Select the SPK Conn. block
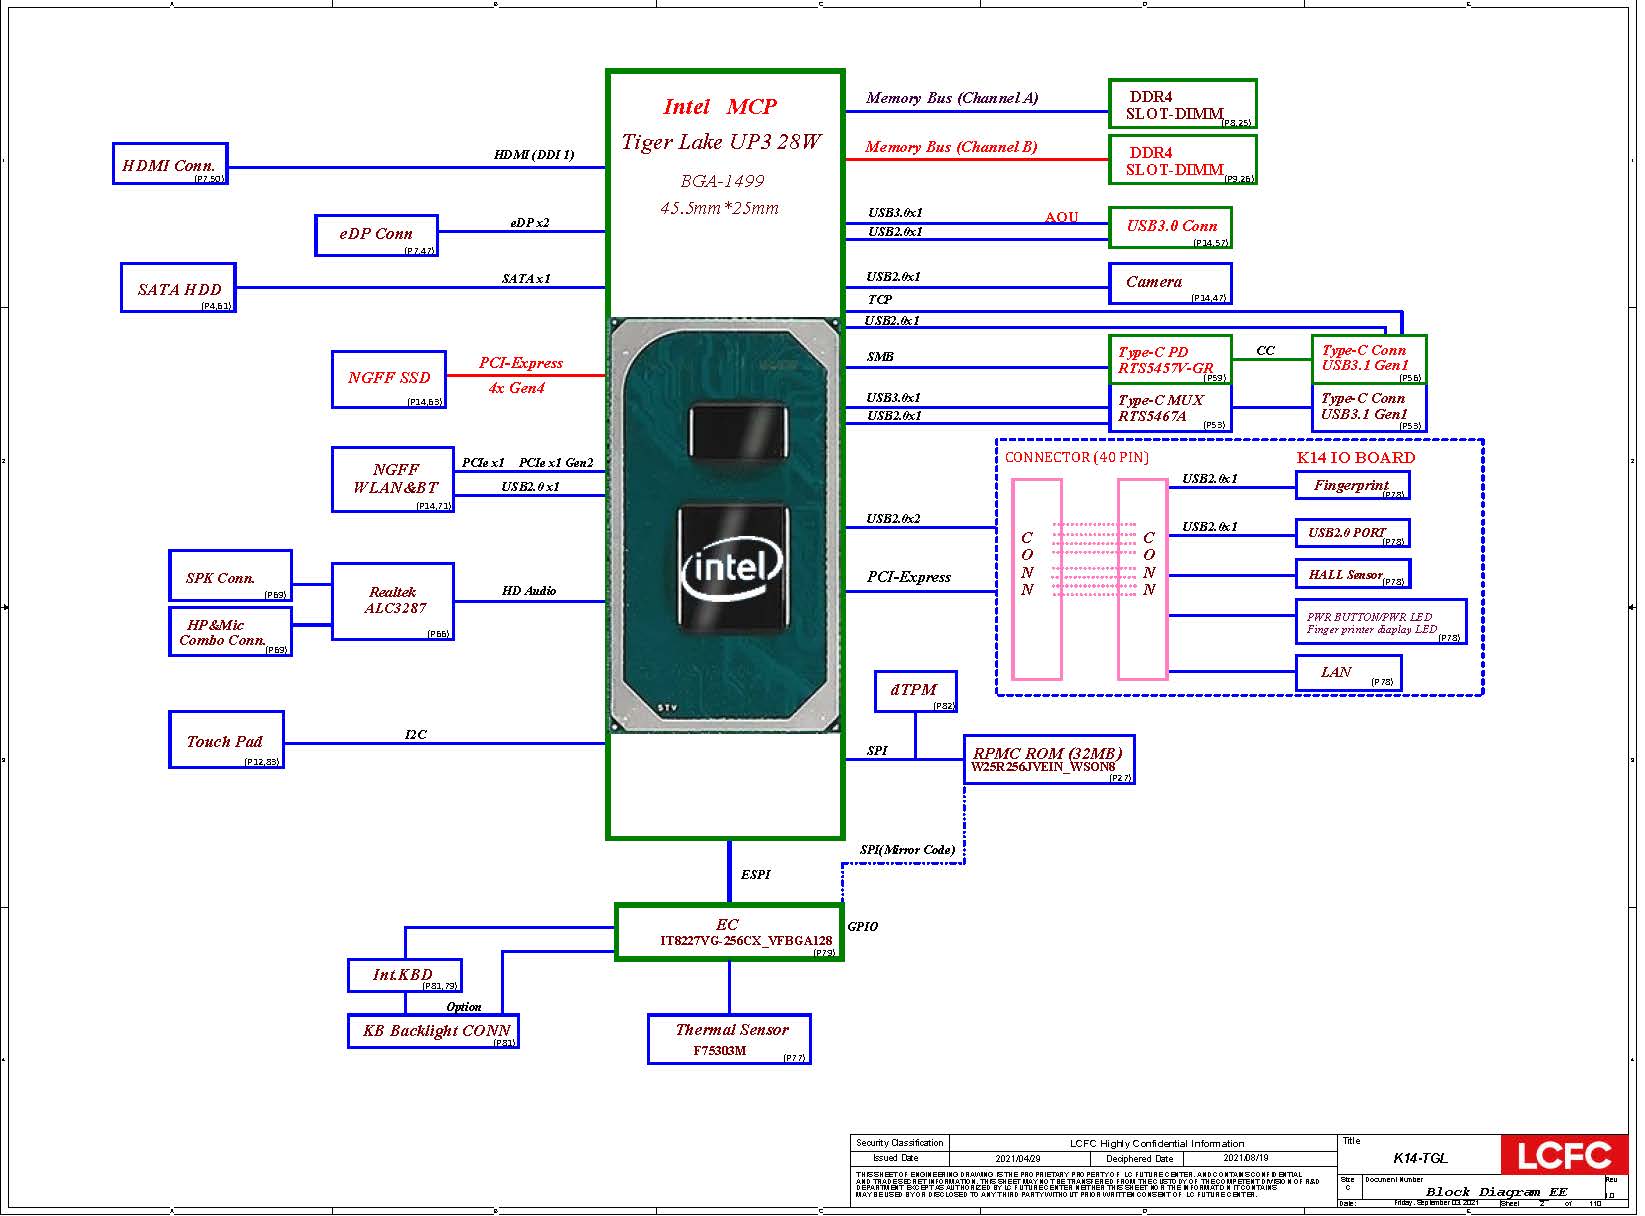 pos(230,576)
